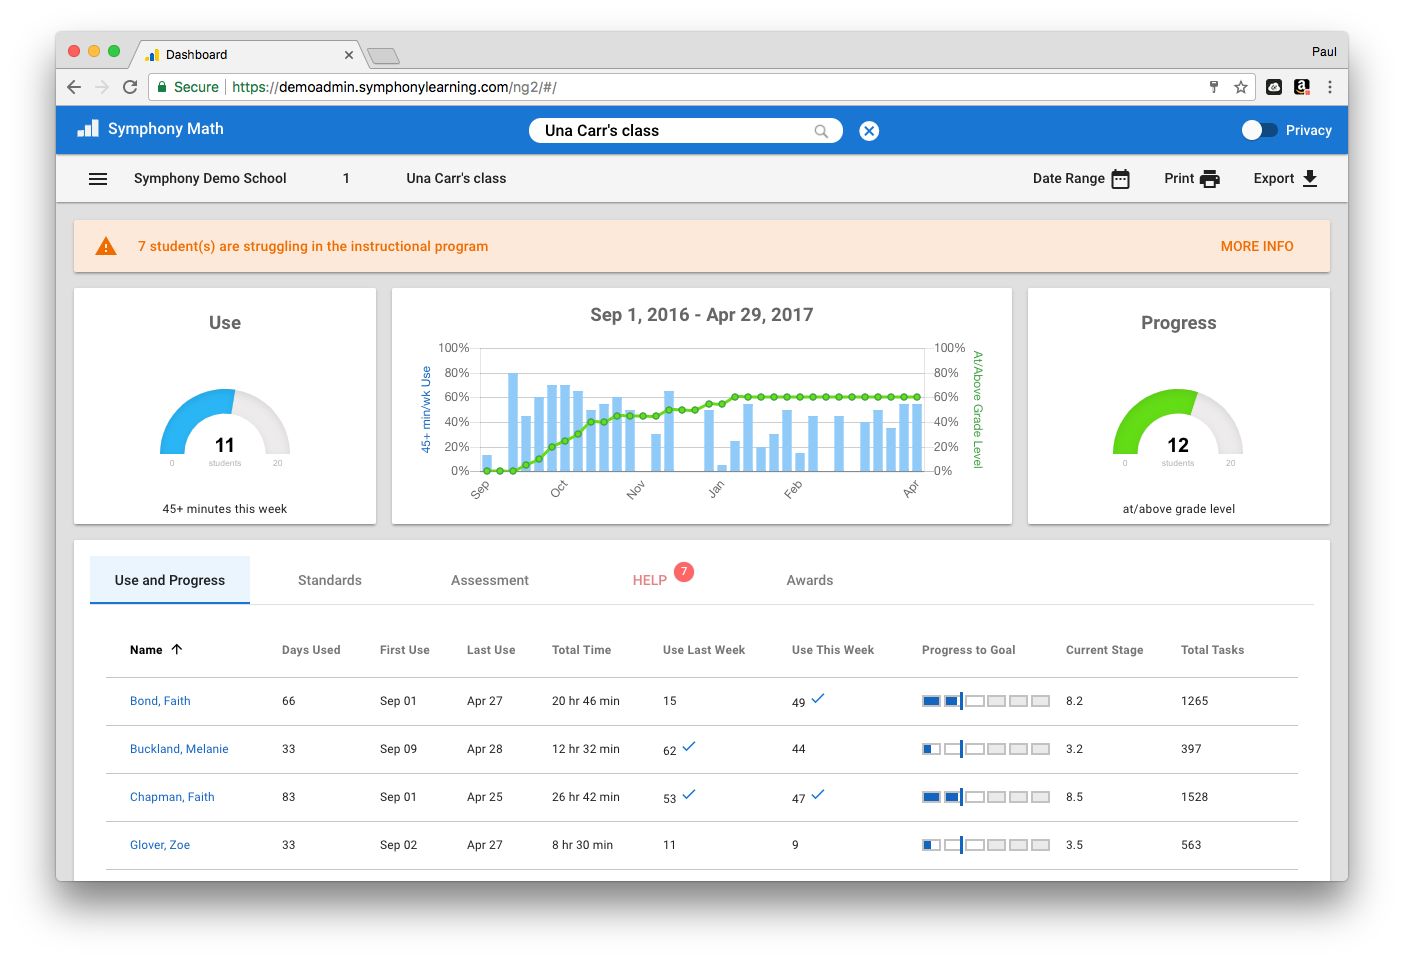Click the Symphony Math logo icon
This screenshot has width=1404, height=961.
(x=89, y=128)
